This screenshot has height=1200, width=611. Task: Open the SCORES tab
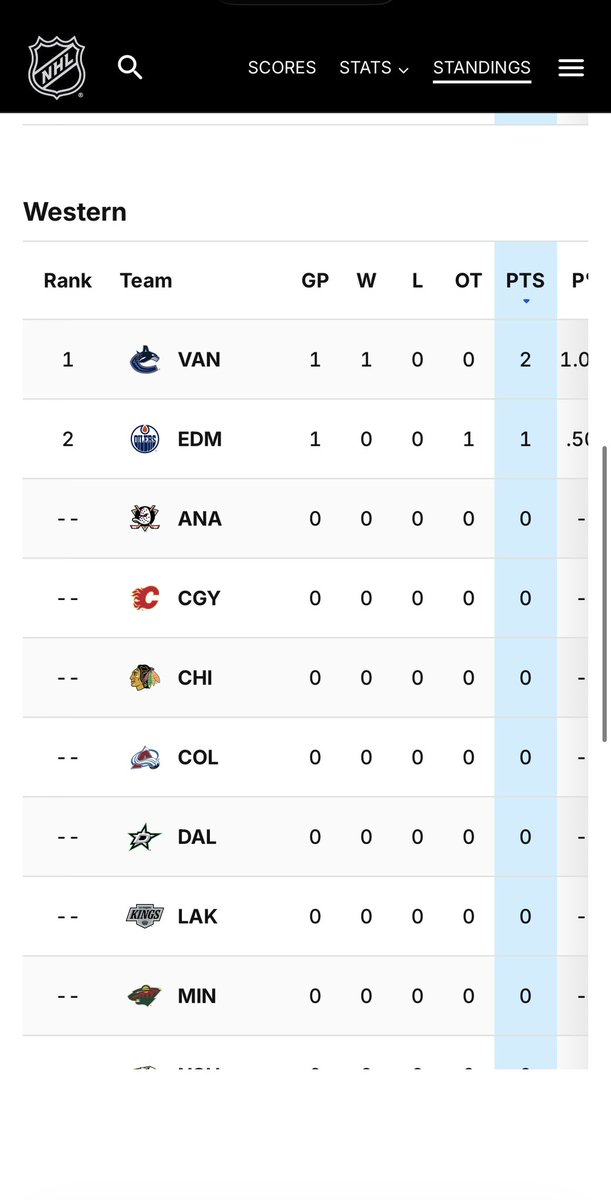[282, 68]
